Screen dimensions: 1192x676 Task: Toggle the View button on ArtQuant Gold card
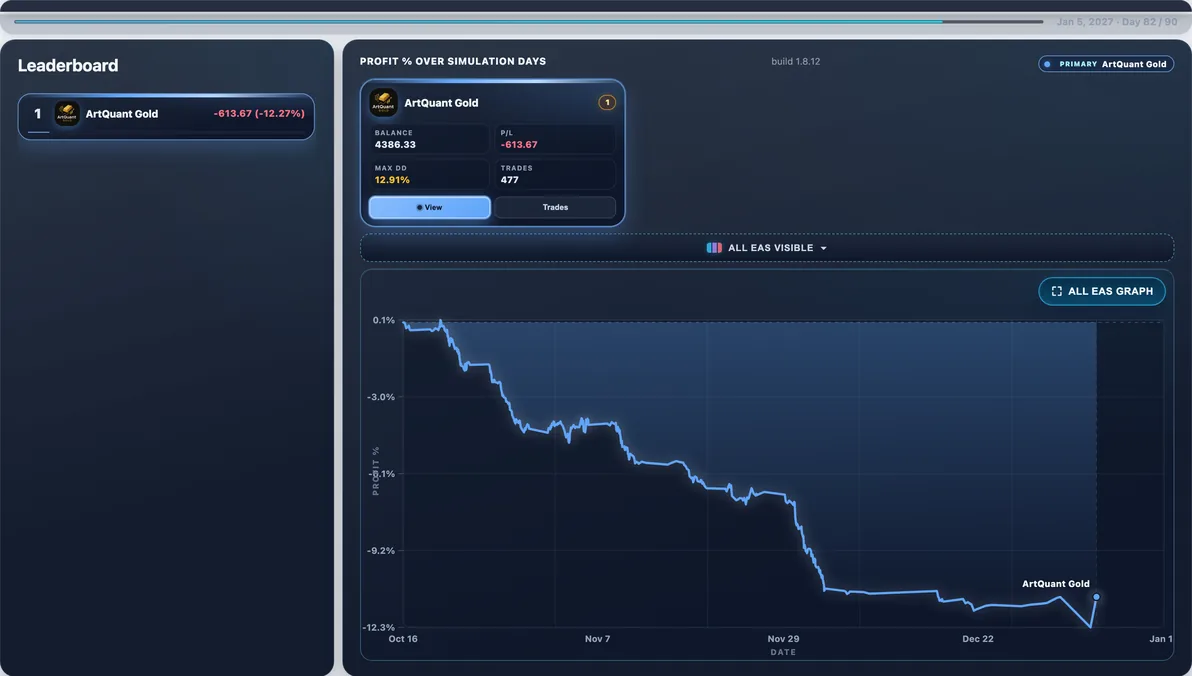tap(430, 207)
